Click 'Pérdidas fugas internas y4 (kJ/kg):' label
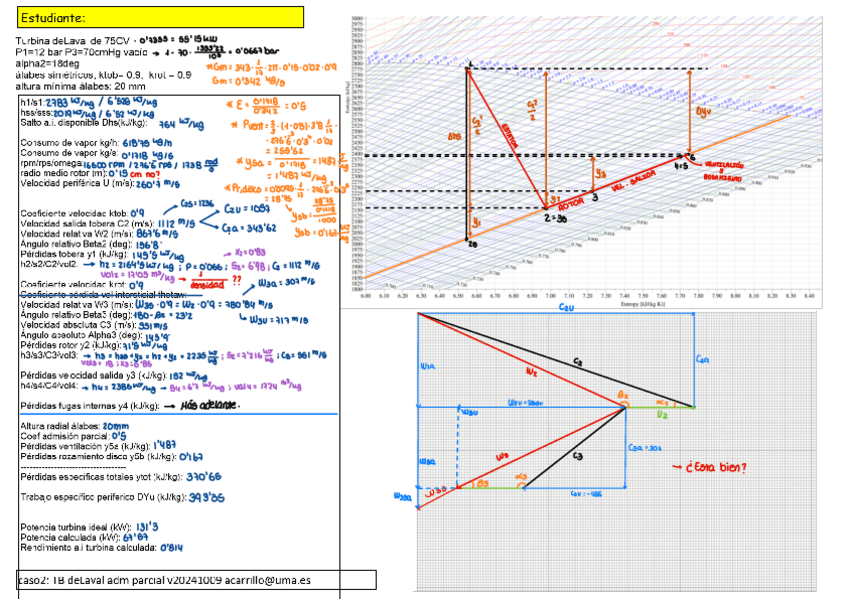This screenshot has width=848, height=599. tap(90, 406)
